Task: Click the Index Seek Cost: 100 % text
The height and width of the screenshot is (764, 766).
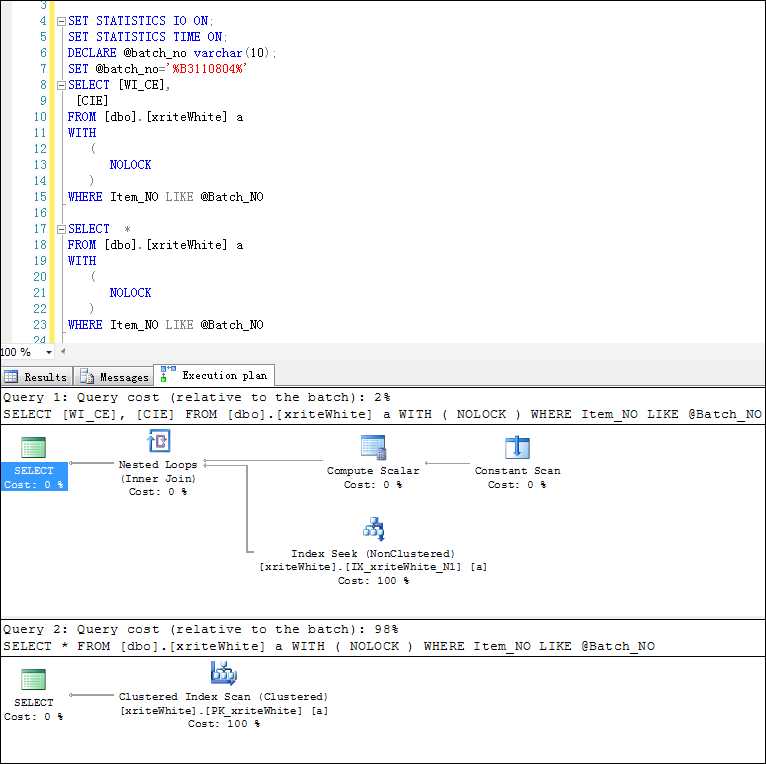Action: [373, 581]
